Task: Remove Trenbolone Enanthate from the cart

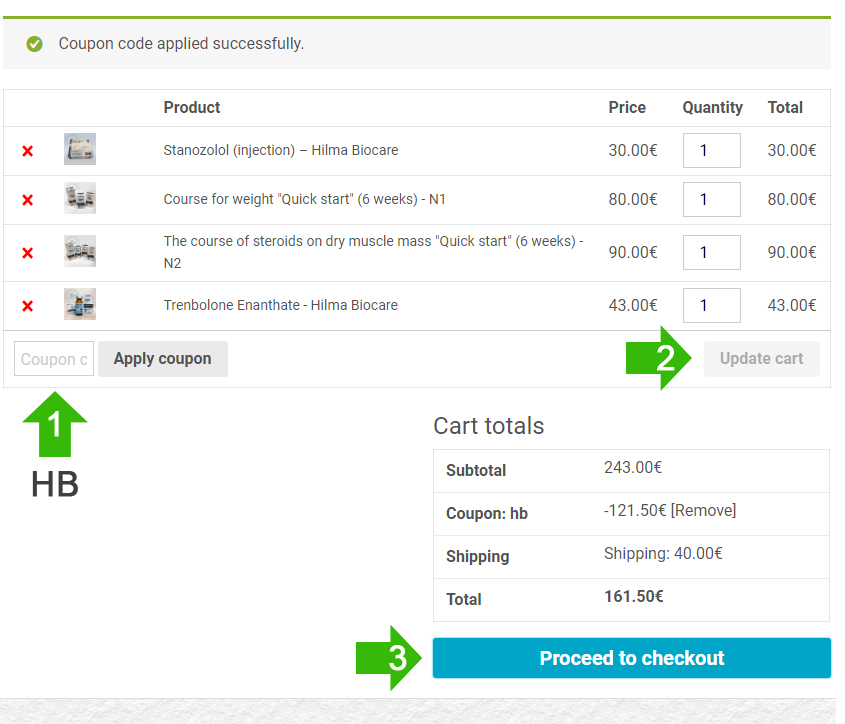Action: [x=28, y=306]
